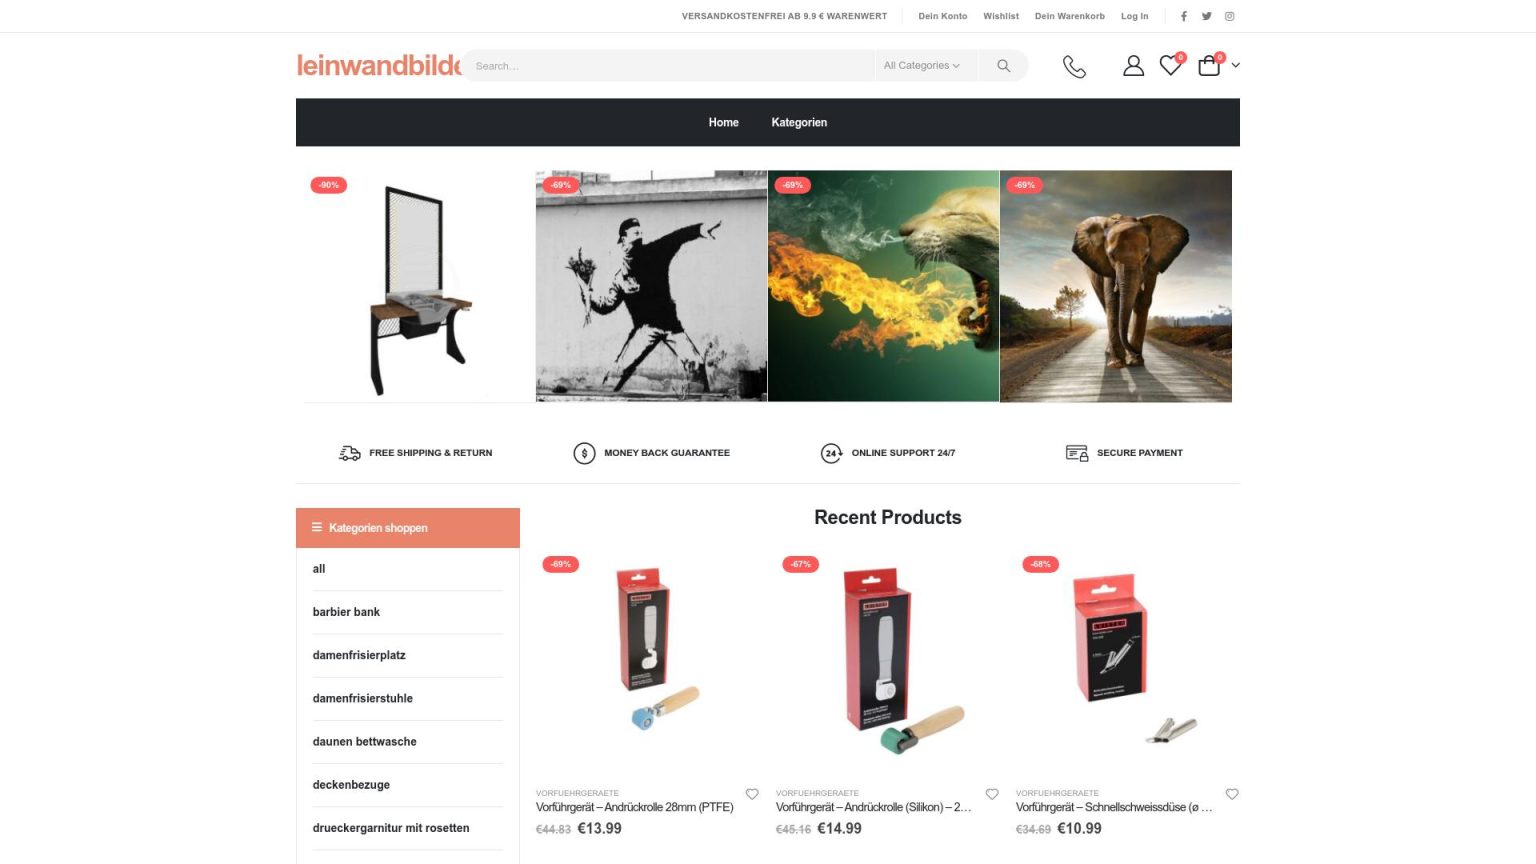Visit the Instagram profile icon
1536x864 pixels.
coord(1230,16)
